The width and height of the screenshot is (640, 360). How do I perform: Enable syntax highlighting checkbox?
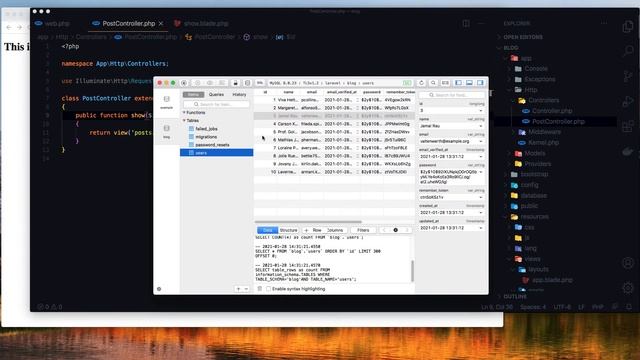[269, 289]
